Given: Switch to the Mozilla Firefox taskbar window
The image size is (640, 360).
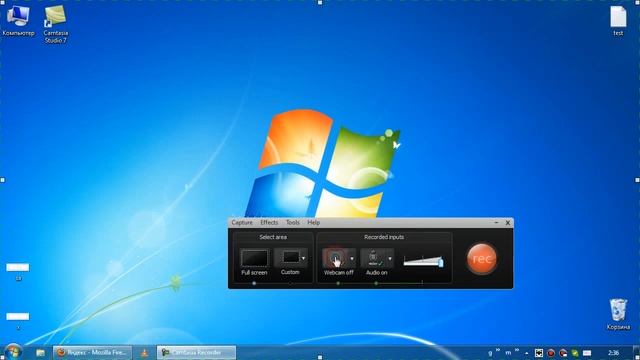Looking at the screenshot, I should coord(93,353).
